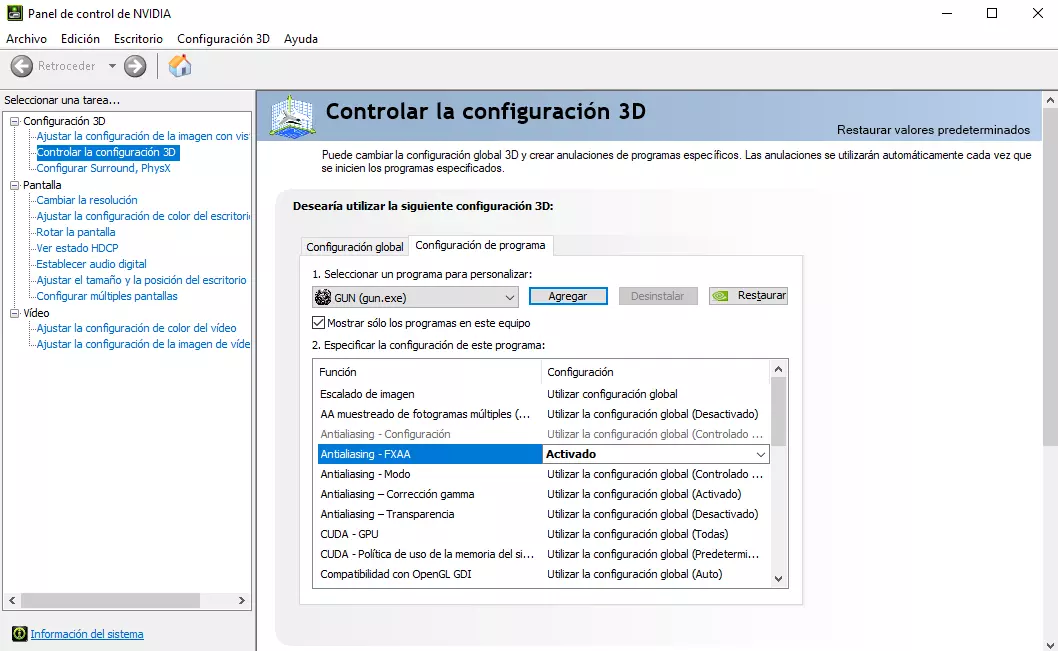Open the back history dropdown arrow
This screenshot has height=651, width=1058.
tap(112, 66)
